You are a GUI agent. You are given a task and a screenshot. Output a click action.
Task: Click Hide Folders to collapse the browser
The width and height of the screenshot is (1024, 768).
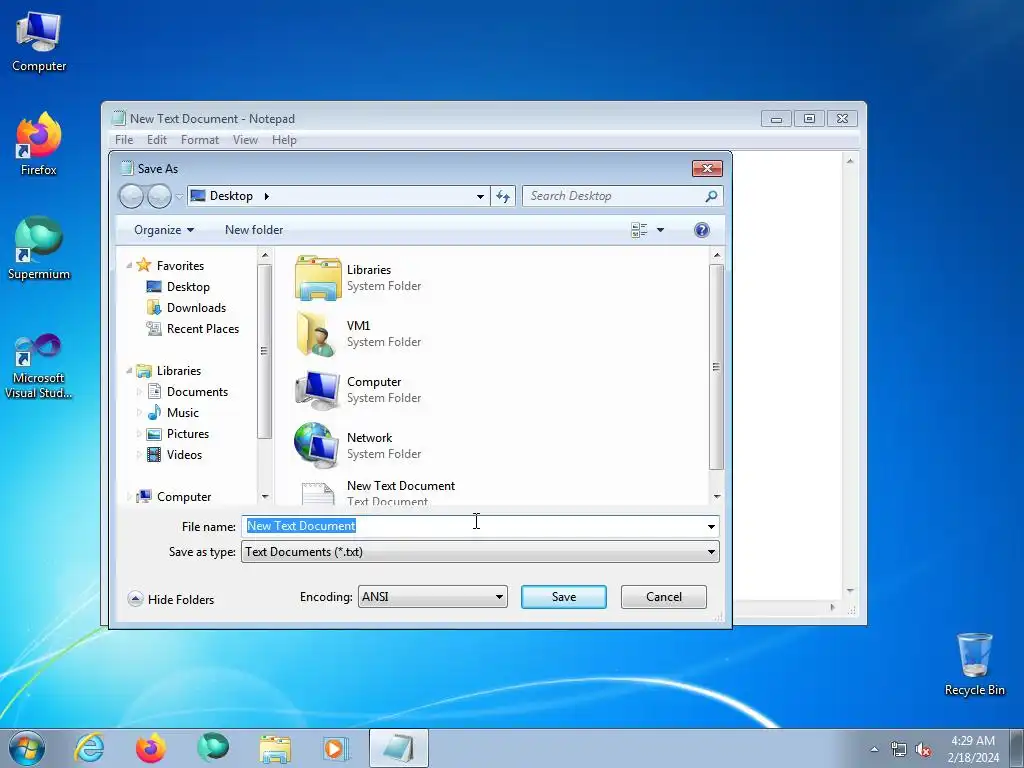pyautogui.click(x=171, y=600)
